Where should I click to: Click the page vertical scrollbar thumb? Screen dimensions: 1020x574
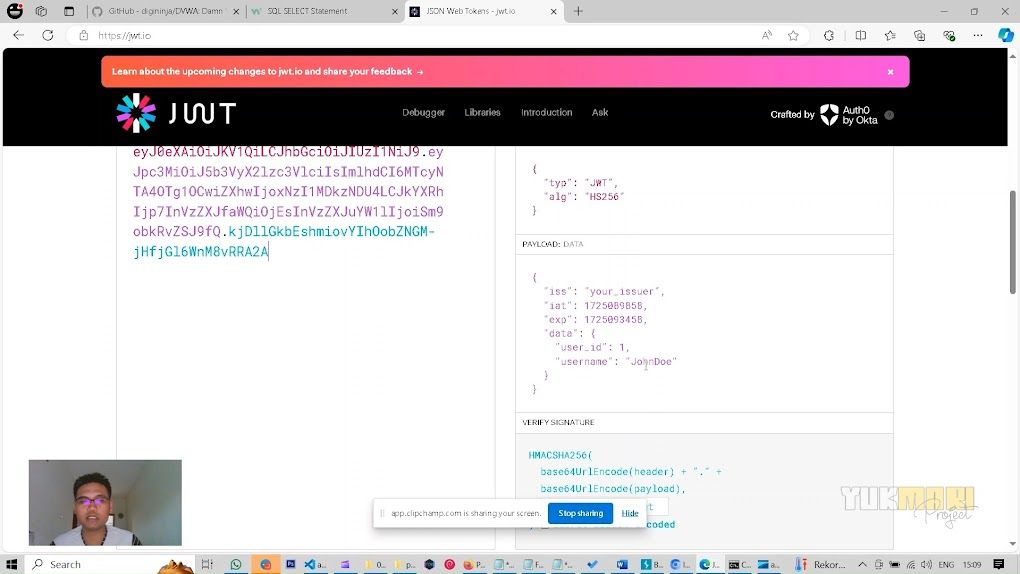point(1012,241)
